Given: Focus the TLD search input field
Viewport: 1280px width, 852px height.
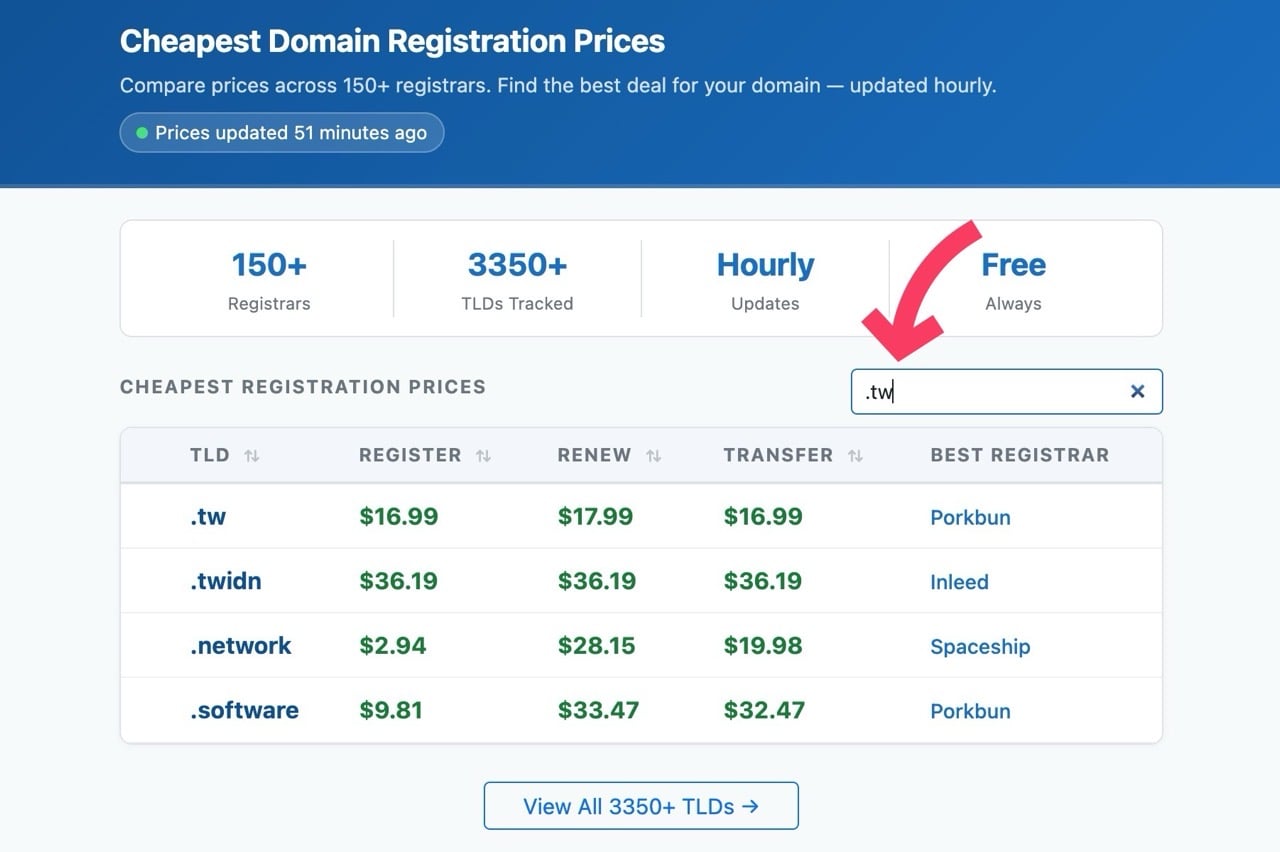Looking at the screenshot, I should [x=990, y=392].
